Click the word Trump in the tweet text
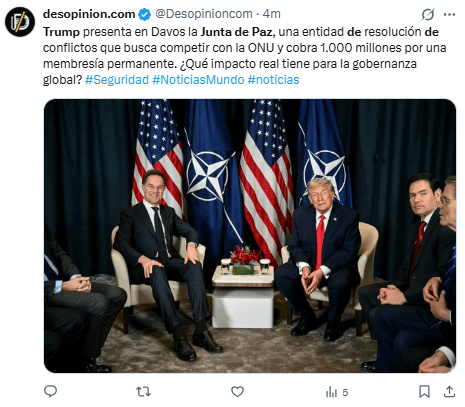 [61, 32]
